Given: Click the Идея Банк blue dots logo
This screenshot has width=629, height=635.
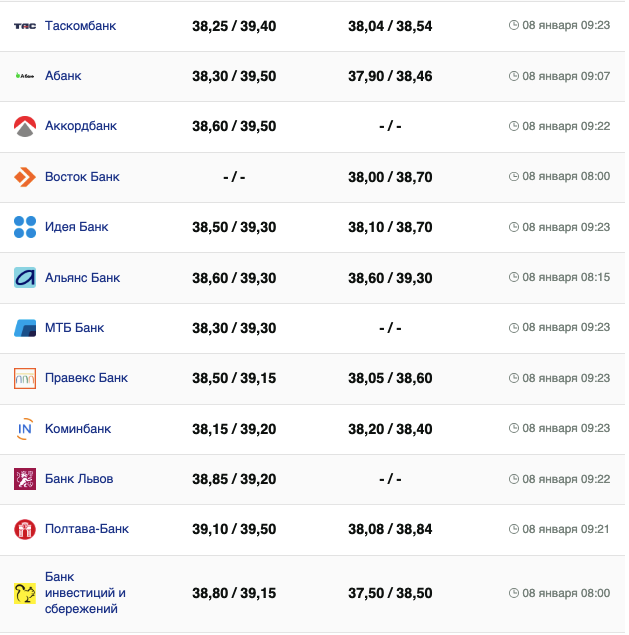Looking at the screenshot, I should 25,227.
